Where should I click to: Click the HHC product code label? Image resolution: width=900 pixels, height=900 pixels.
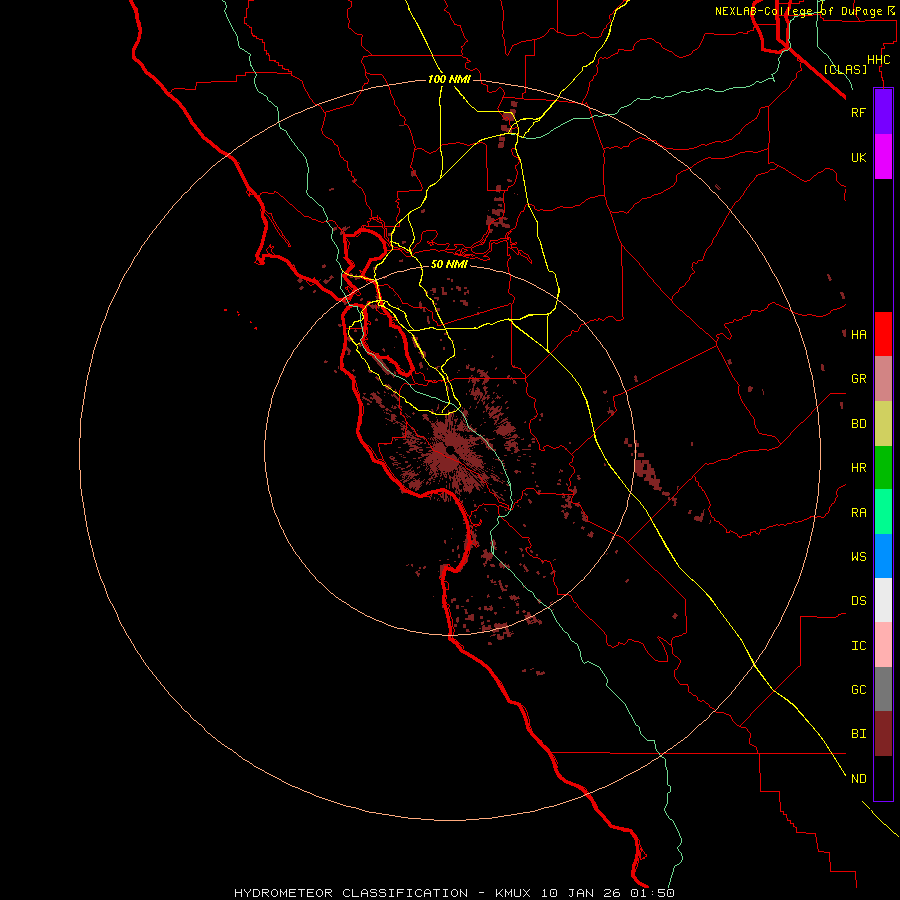pos(878,60)
